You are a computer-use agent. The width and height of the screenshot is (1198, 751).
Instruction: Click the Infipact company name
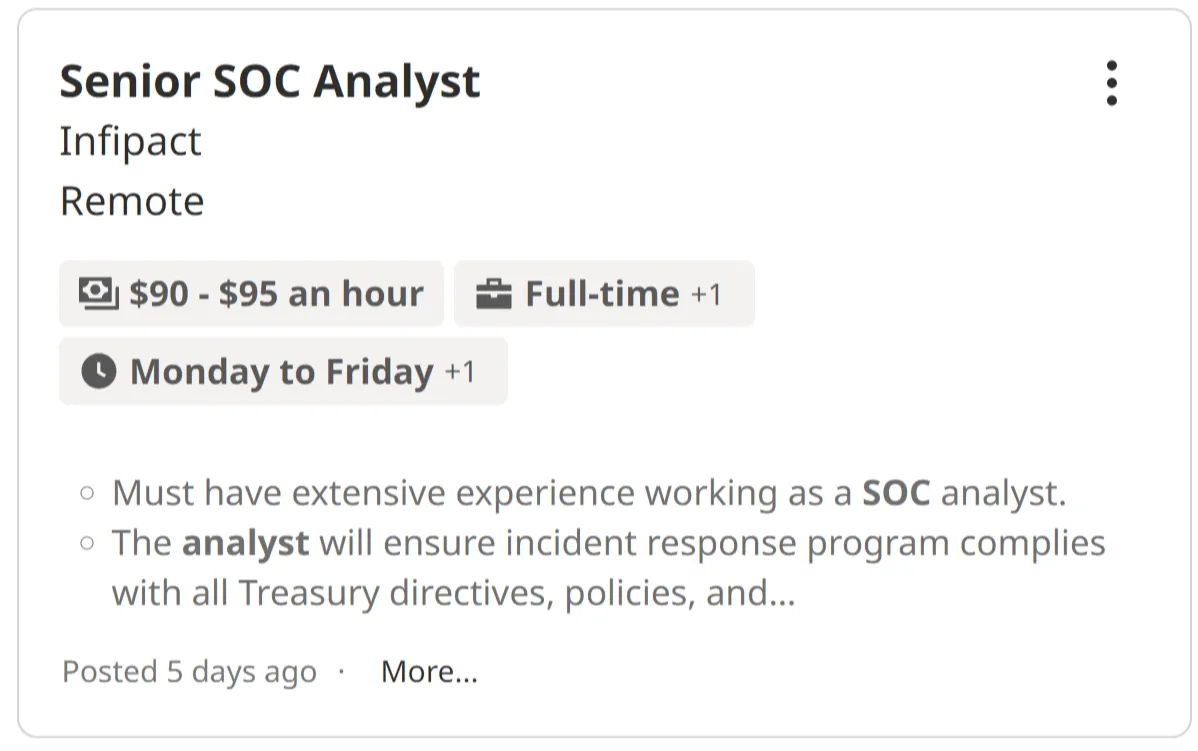coord(130,141)
